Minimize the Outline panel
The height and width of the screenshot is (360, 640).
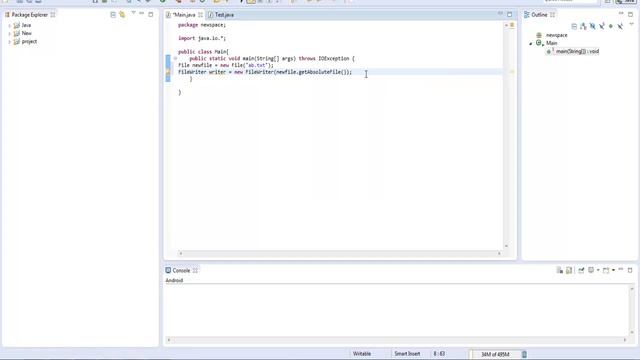coord(621,14)
